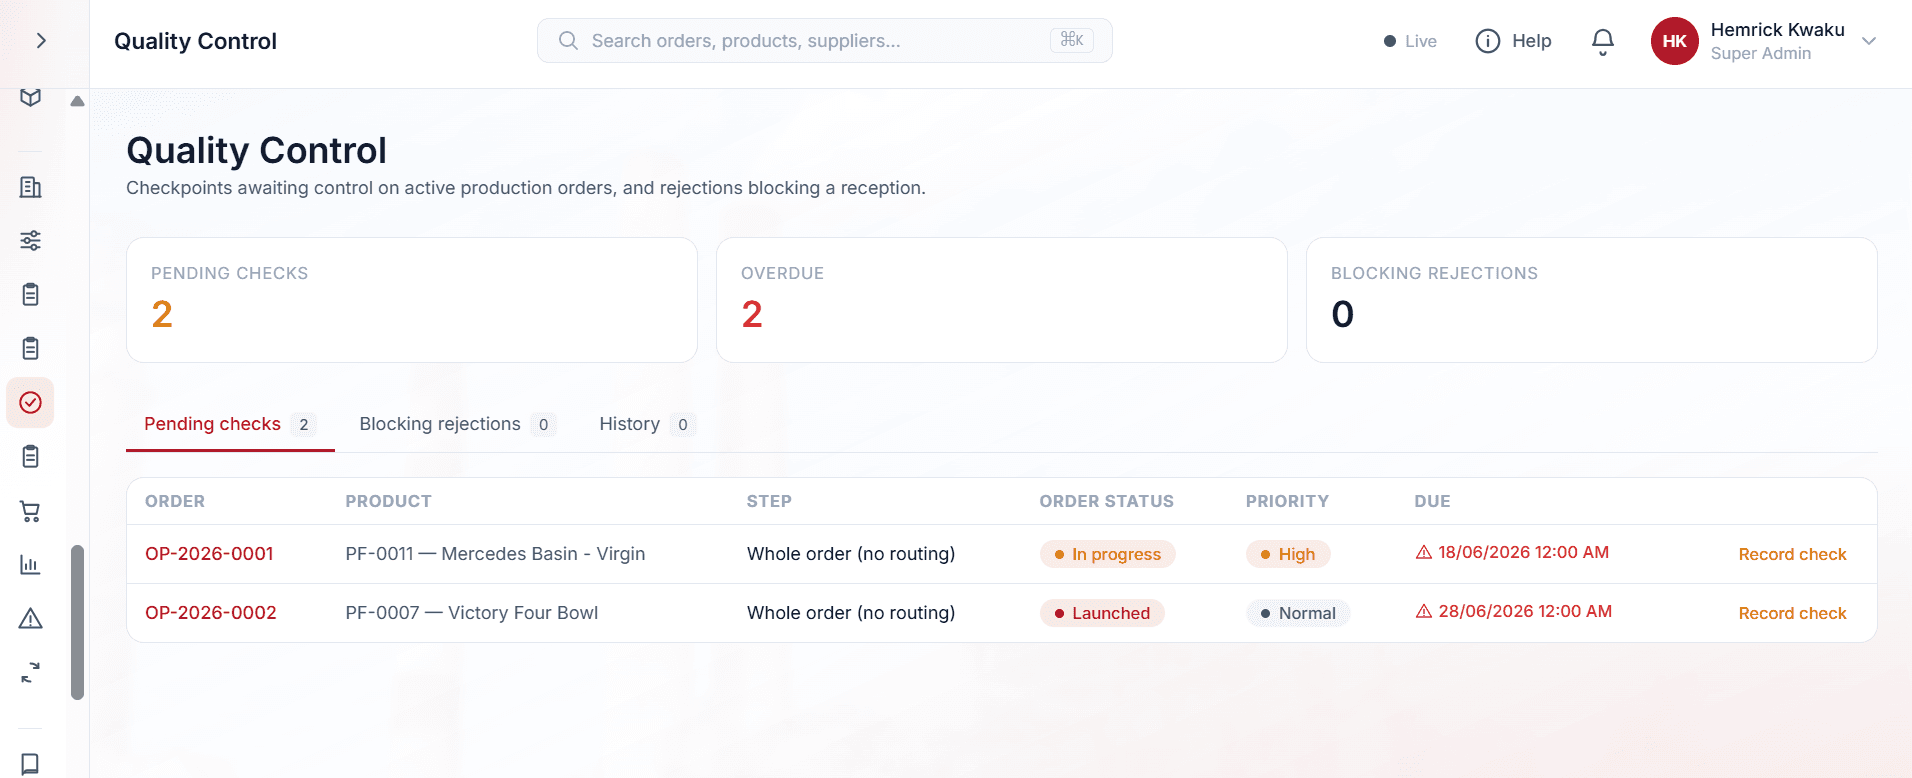The height and width of the screenshot is (778, 1912).
Task: Open order OP-2026-0002
Action: pyautogui.click(x=211, y=613)
